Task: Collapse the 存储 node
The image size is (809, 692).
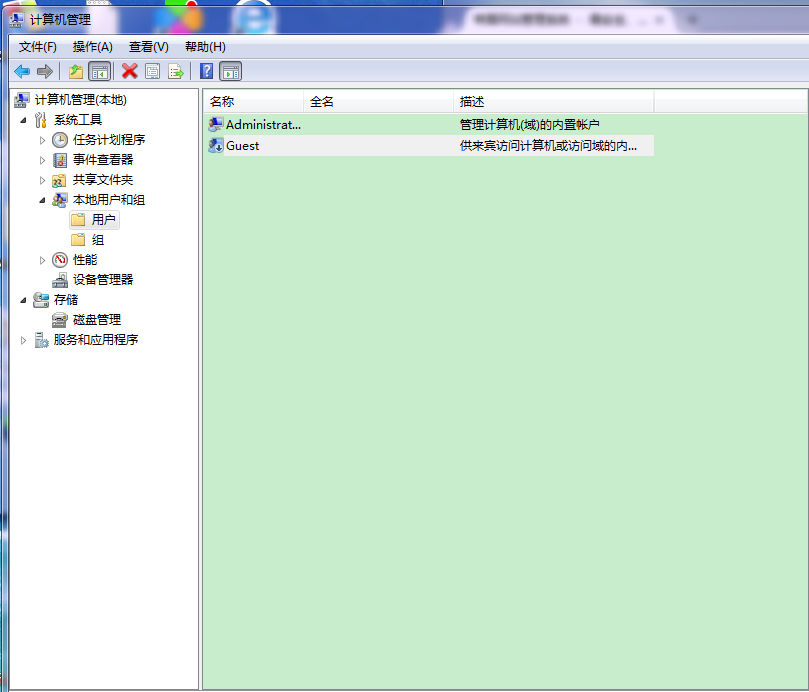Action: (x=23, y=300)
